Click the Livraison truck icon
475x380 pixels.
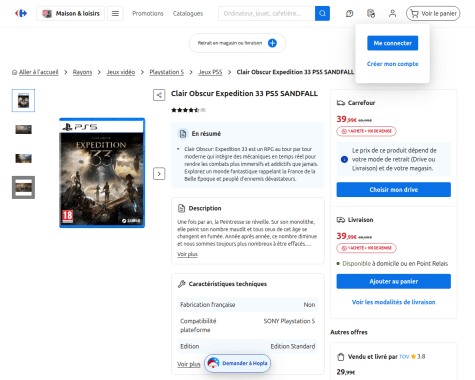(x=341, y=220)
